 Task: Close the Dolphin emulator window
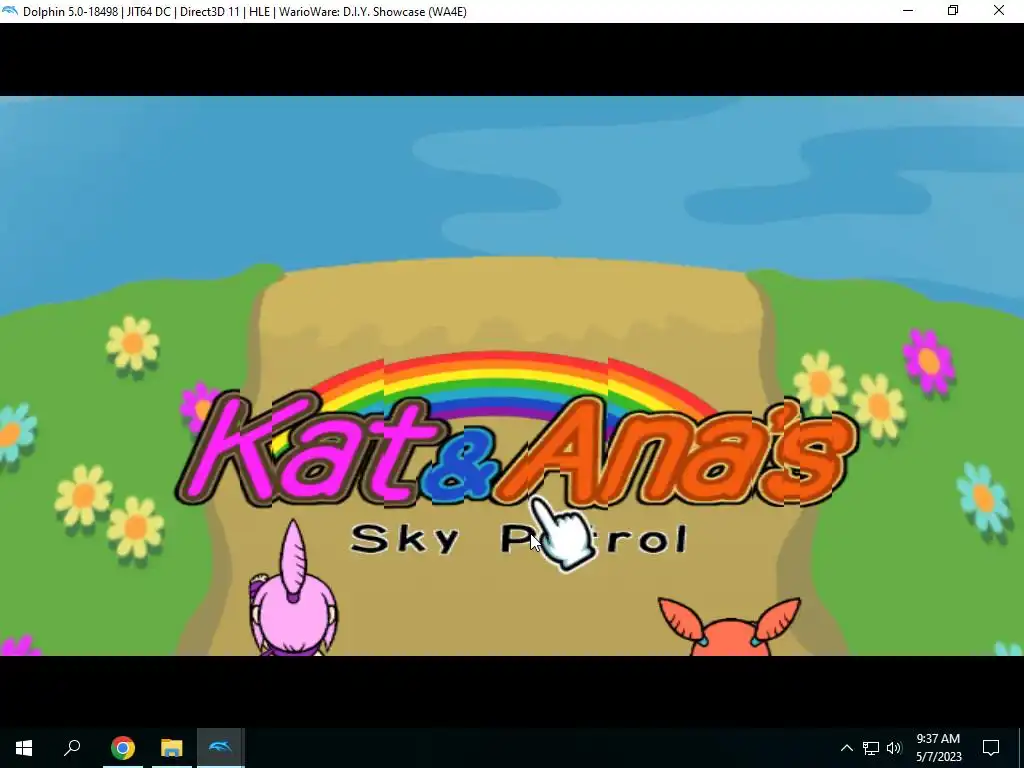coord(999,11)
